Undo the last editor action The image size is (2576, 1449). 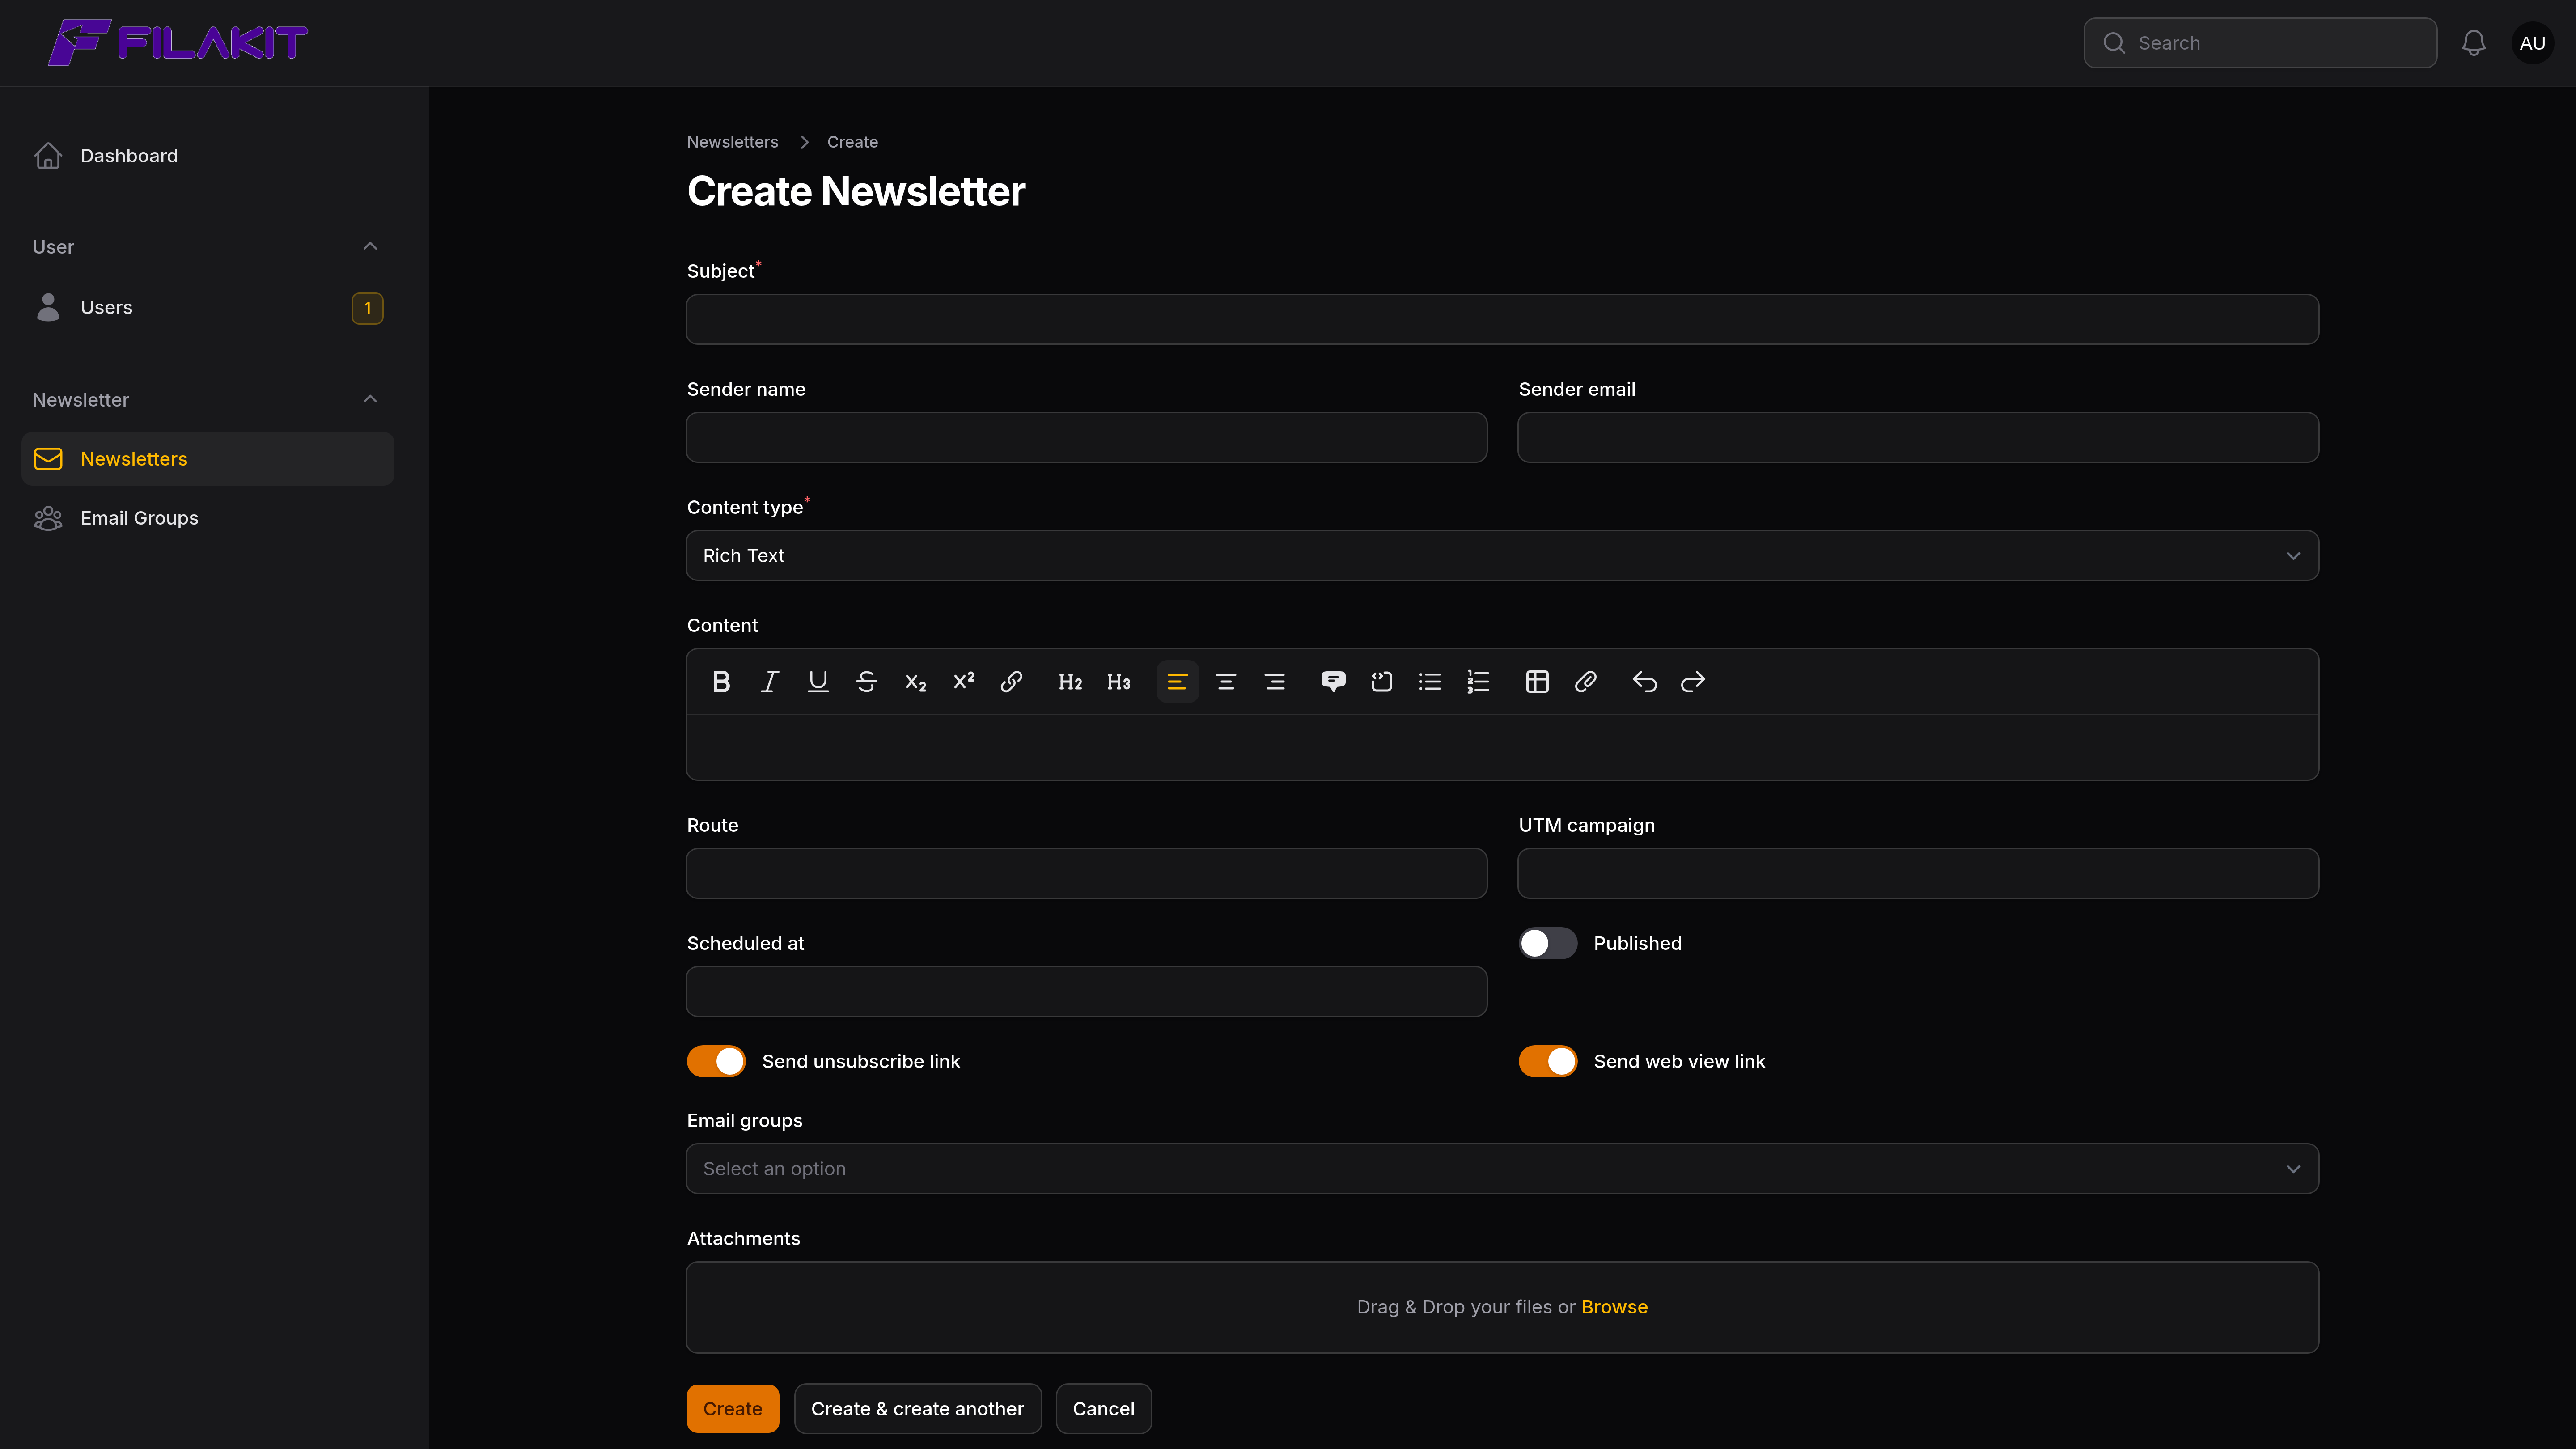pos(1644,682)
